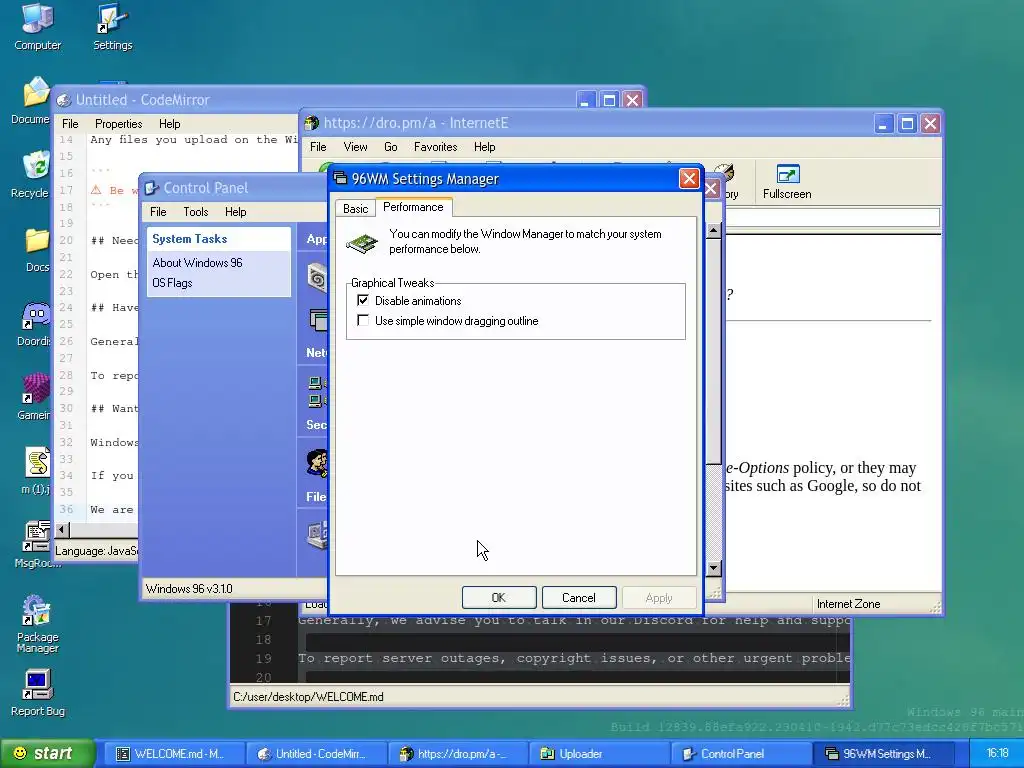Viewport: 1024px width, 768px height.
Task: Click the 96WM Settings Manager title icon
Action: [340, 178]
